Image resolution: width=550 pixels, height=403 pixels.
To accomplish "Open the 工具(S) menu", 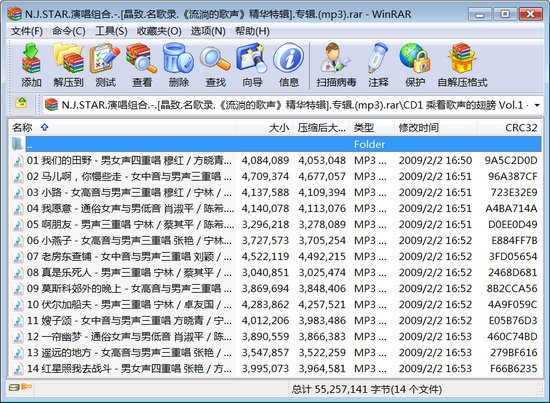I will click(111, 31).
